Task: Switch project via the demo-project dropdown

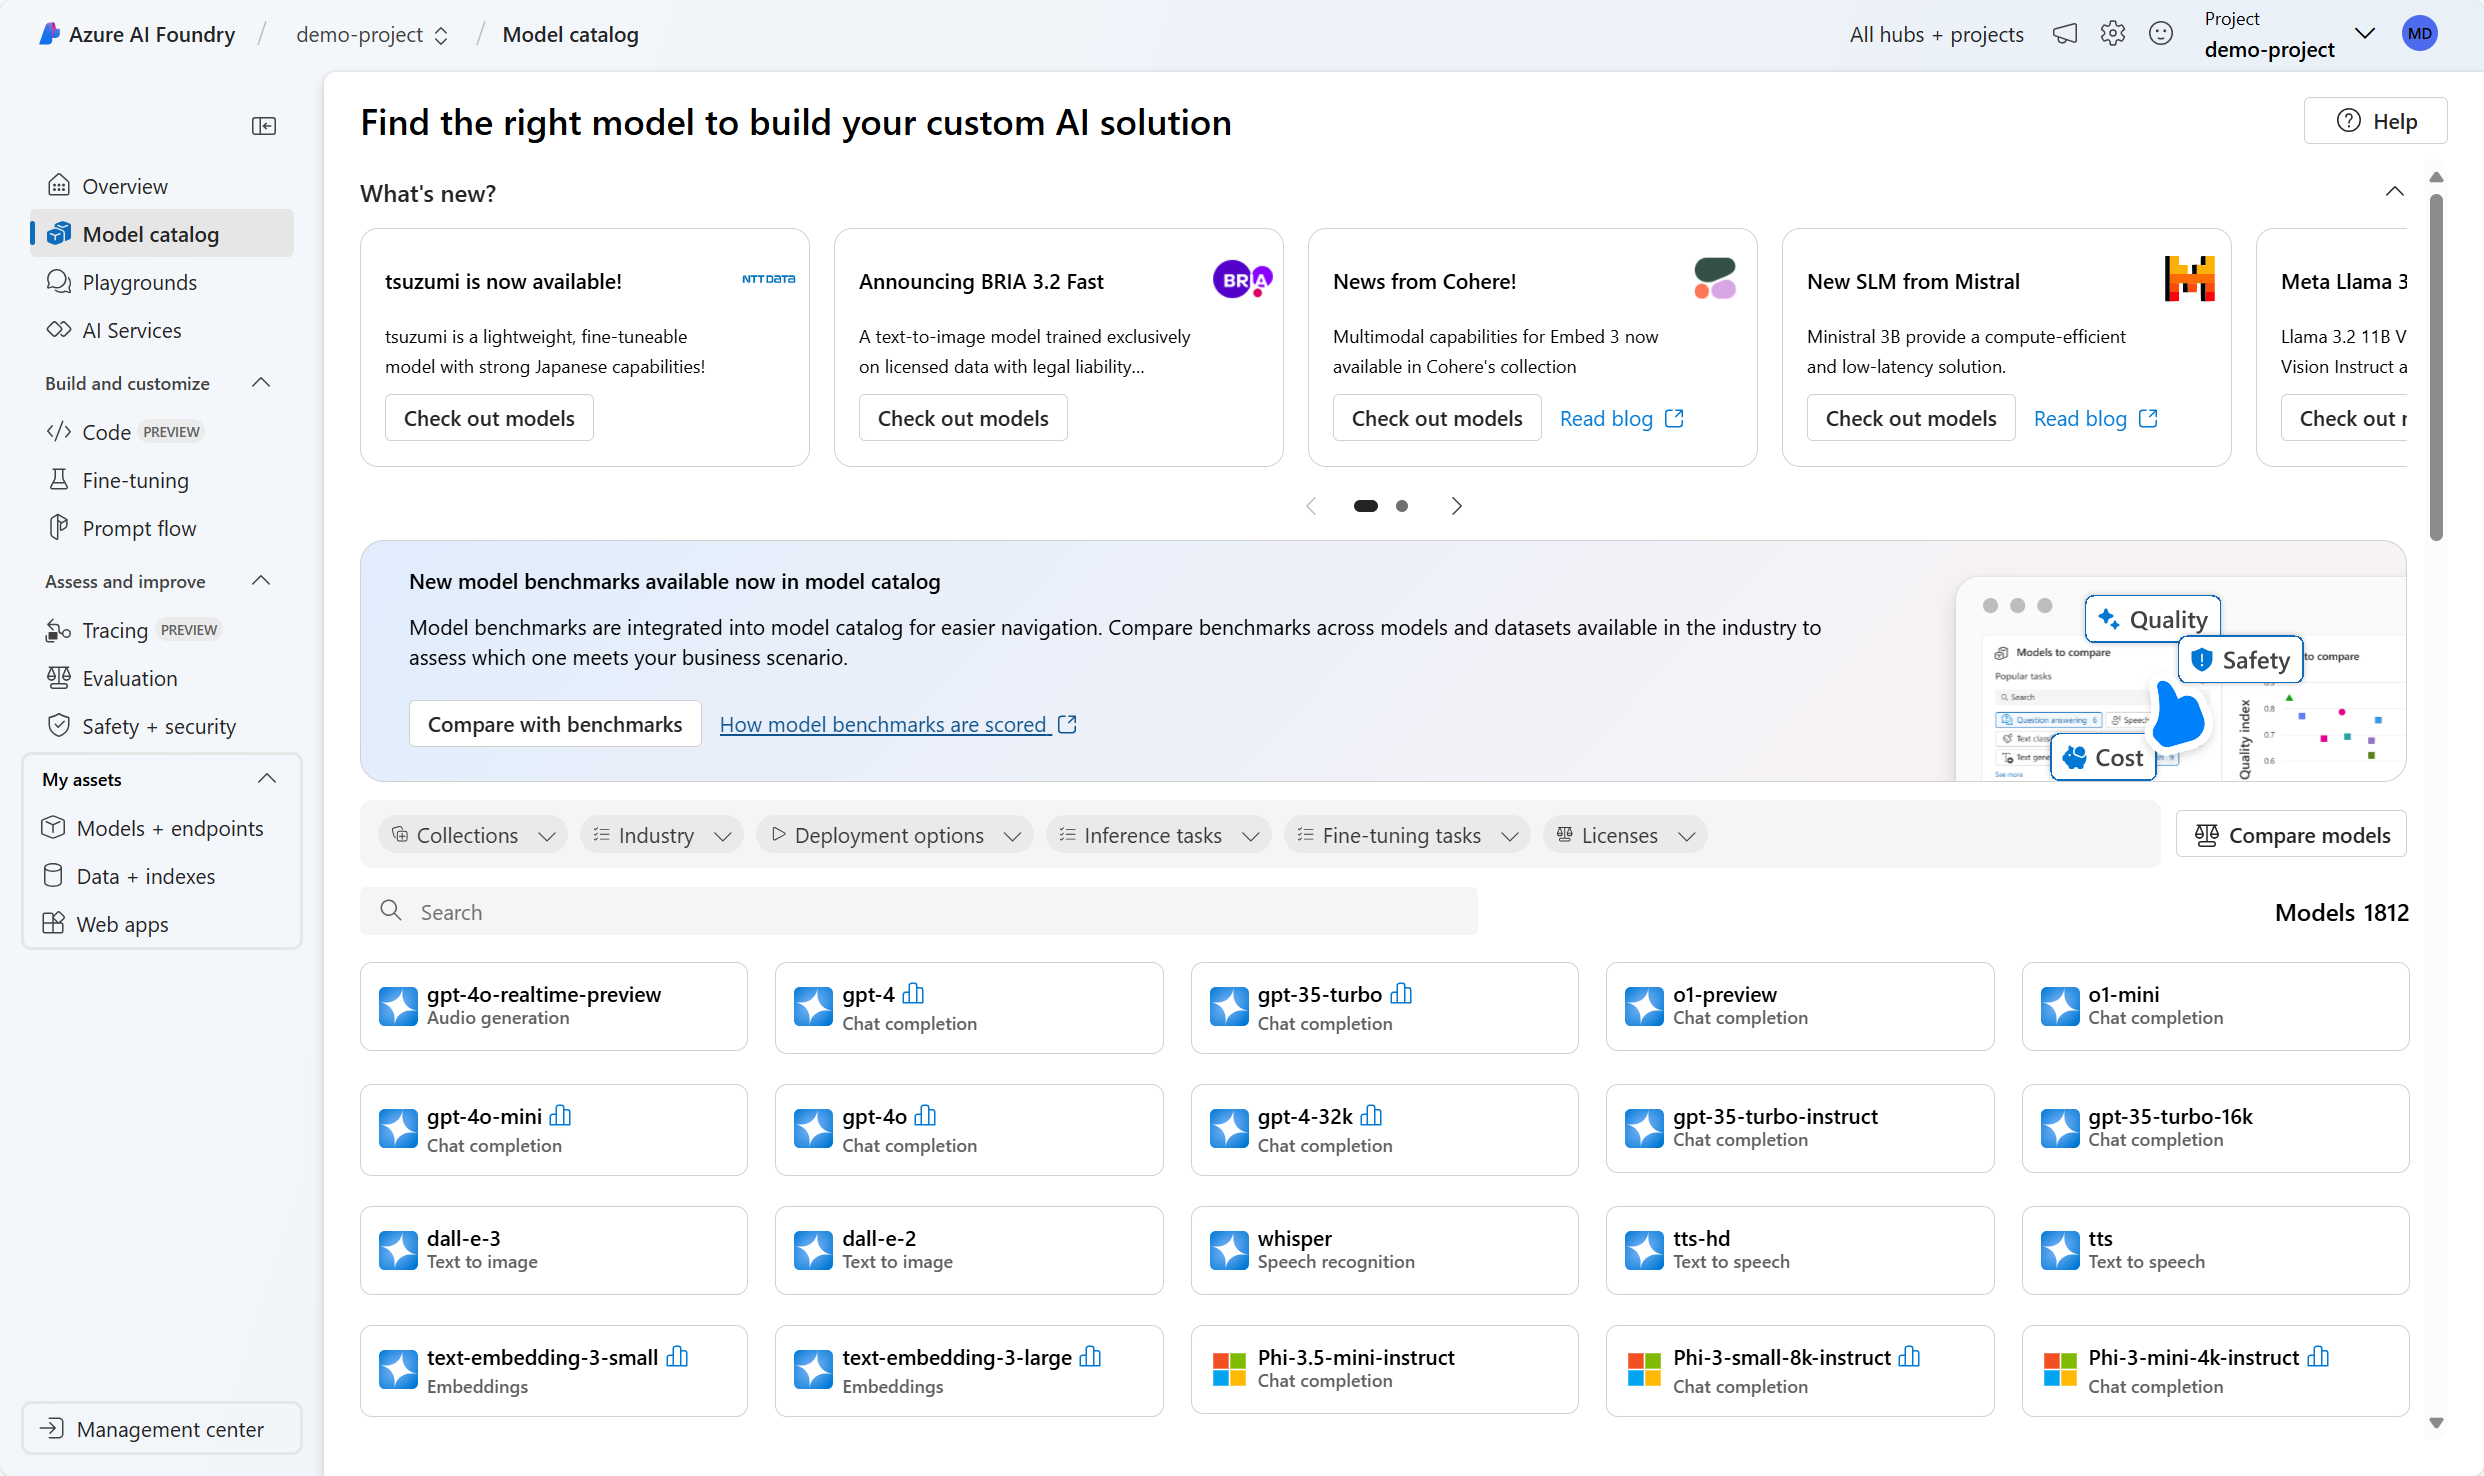Action: (x=440, y=34)
